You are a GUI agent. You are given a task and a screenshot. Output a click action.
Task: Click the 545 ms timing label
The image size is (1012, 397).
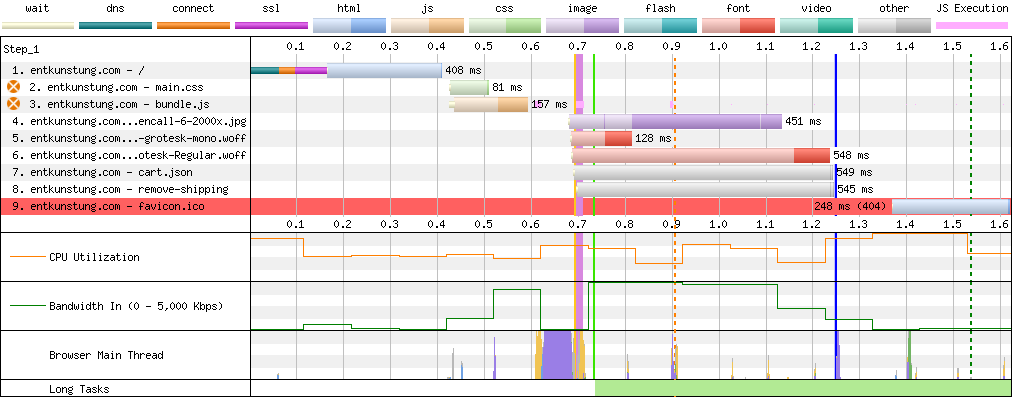coord(855,189)
